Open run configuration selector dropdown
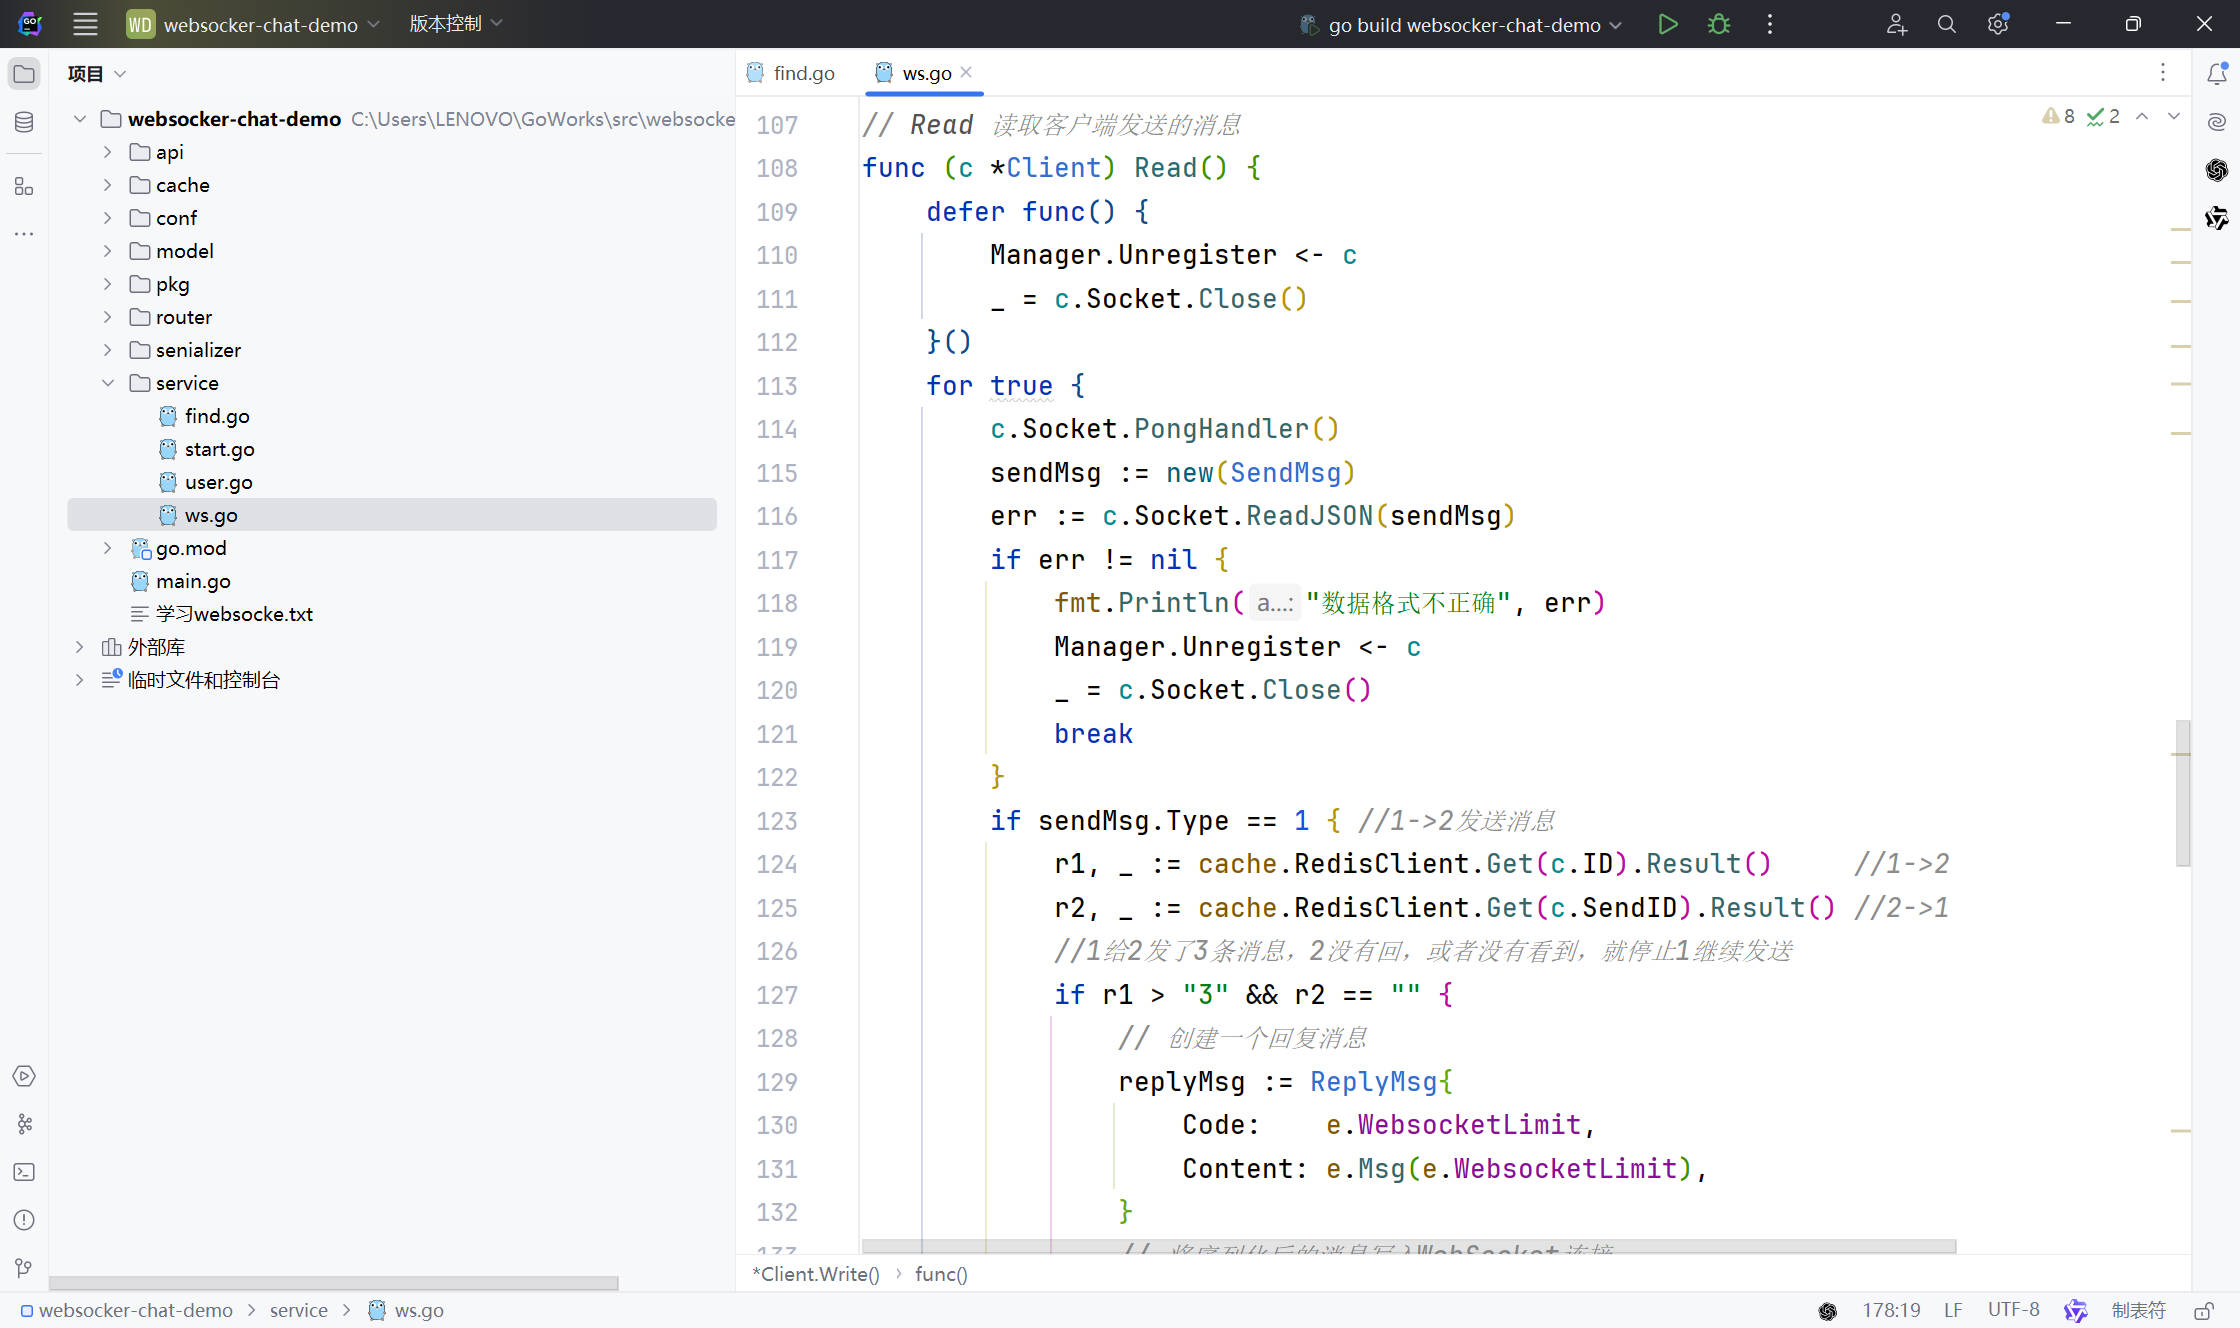Viewport: 2240px width, 1328px height. click(x=1460, y=24)
